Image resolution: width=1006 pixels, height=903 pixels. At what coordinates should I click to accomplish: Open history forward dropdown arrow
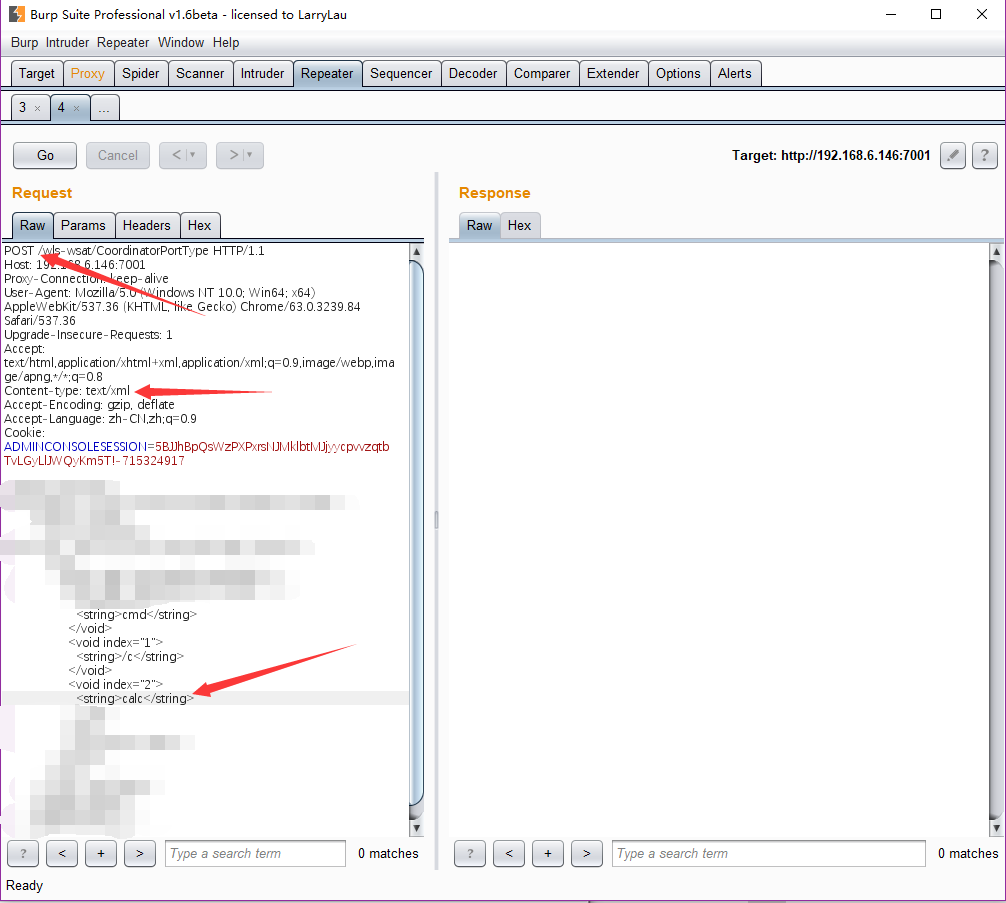tap(249, 155)
